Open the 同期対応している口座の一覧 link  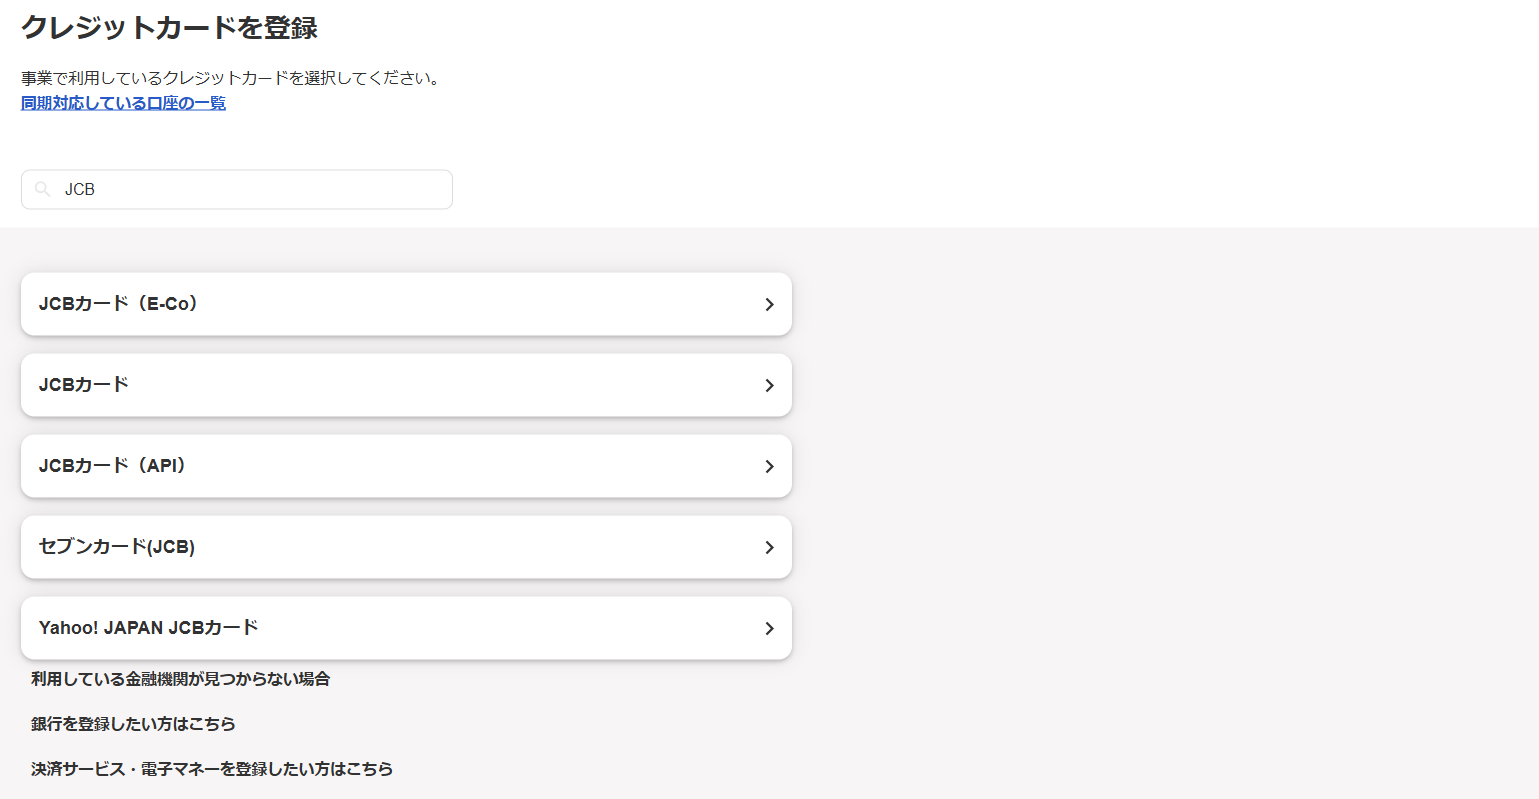[123, 103]
